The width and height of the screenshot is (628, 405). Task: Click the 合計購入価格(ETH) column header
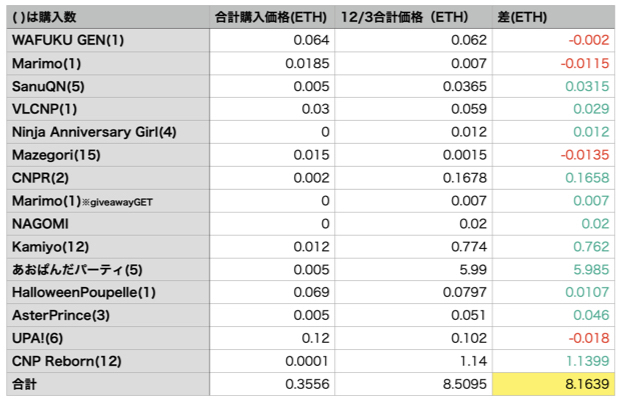(272, 17)
